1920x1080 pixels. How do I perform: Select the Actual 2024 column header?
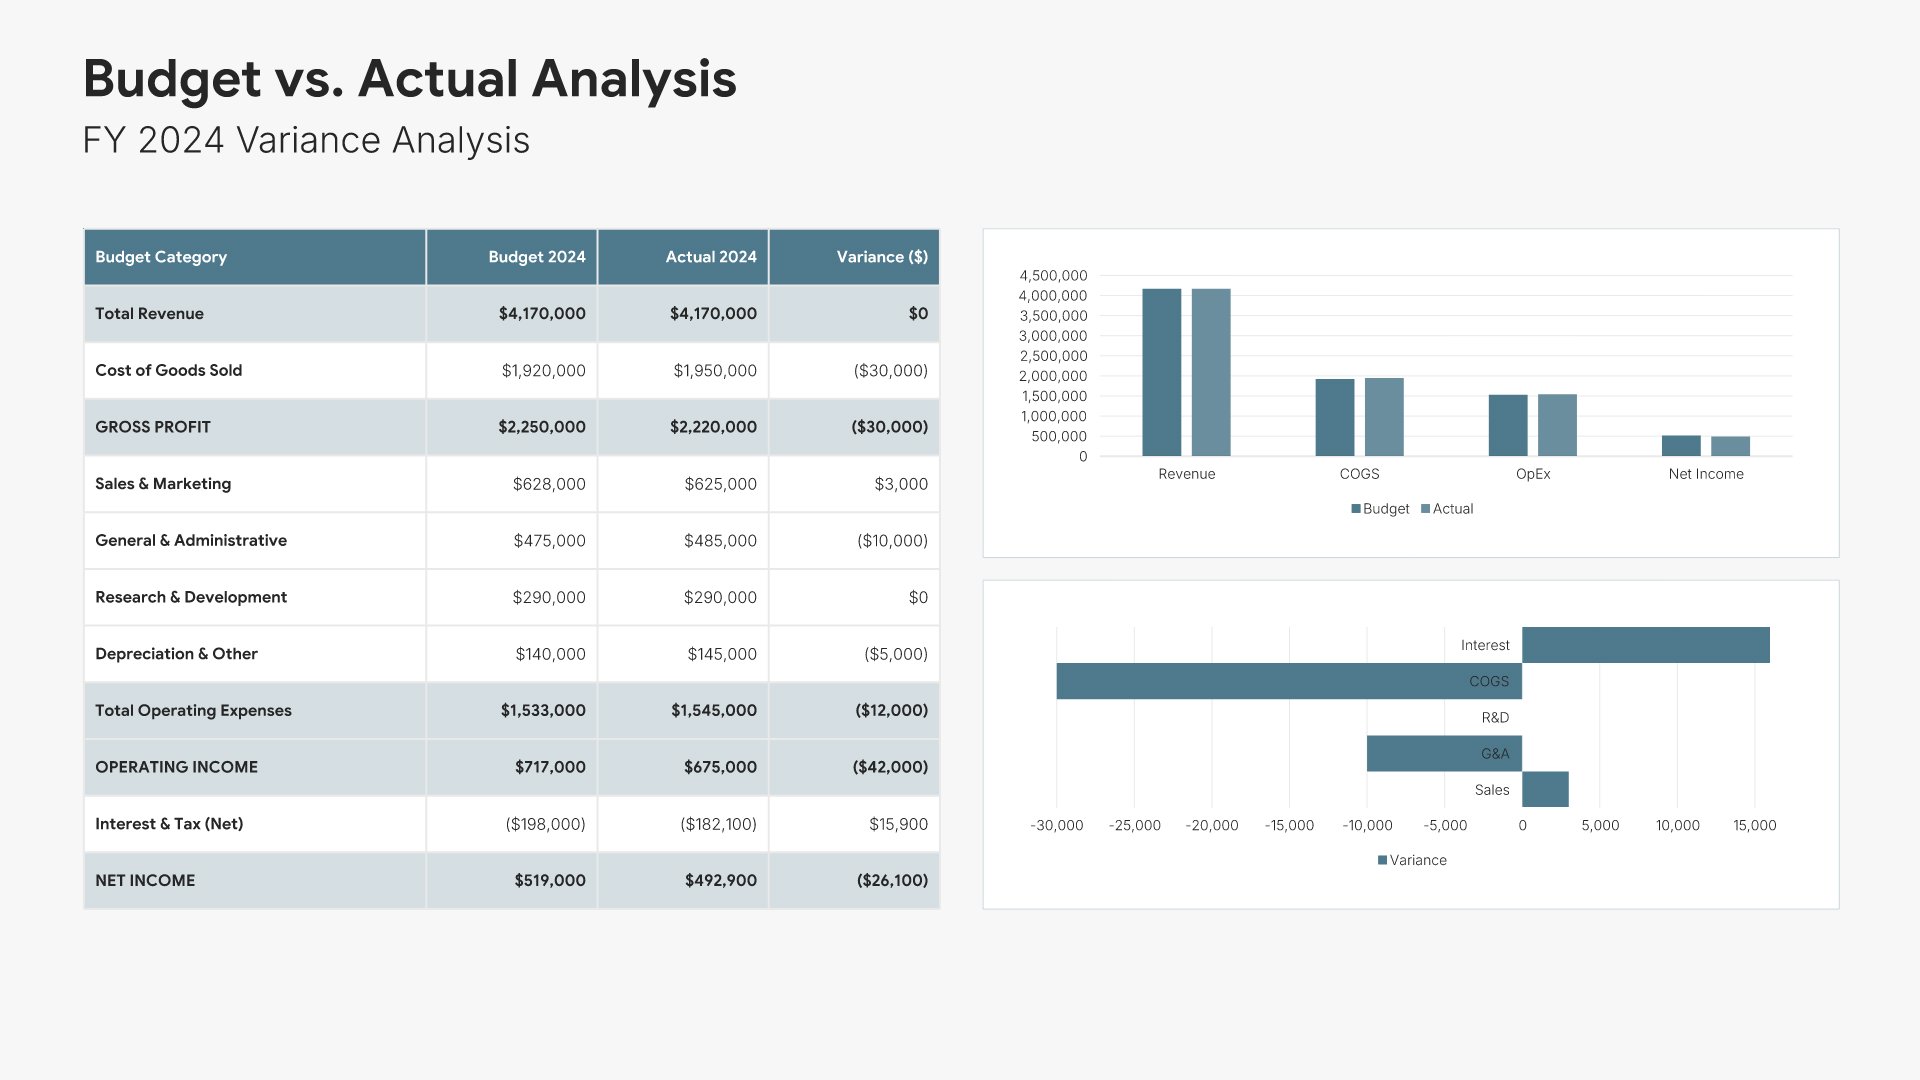tap(710, 257)
